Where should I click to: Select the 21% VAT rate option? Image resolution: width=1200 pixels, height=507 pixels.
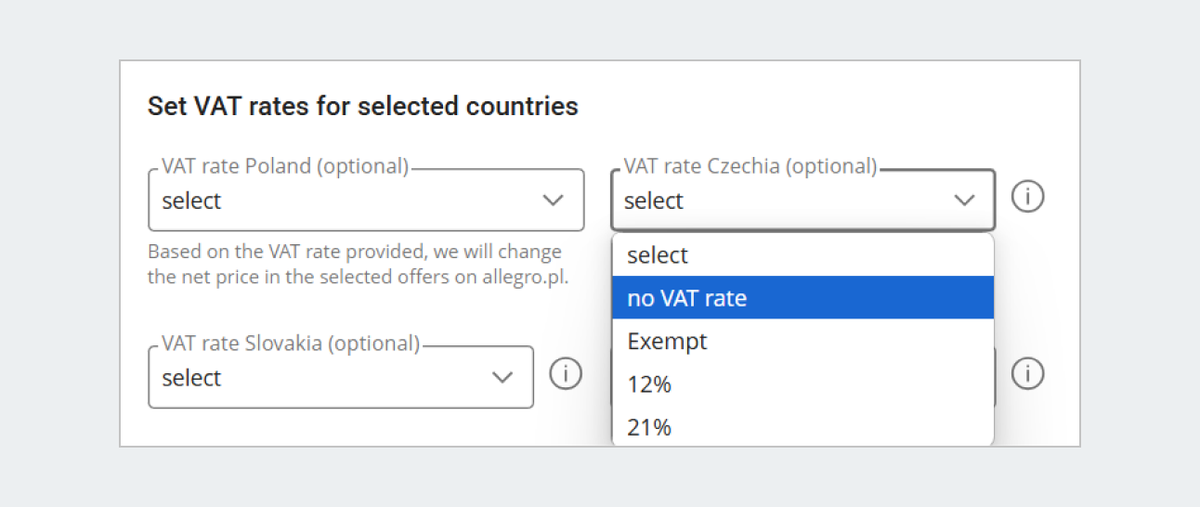[803, 427]
